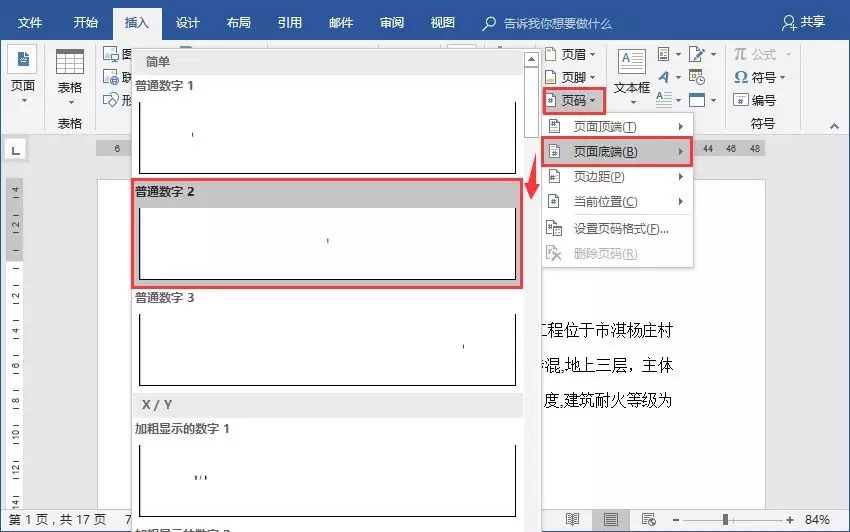The image size is (850, 532).
Task: Click the 文本框 (Text Box) icon
Action: 632,62
